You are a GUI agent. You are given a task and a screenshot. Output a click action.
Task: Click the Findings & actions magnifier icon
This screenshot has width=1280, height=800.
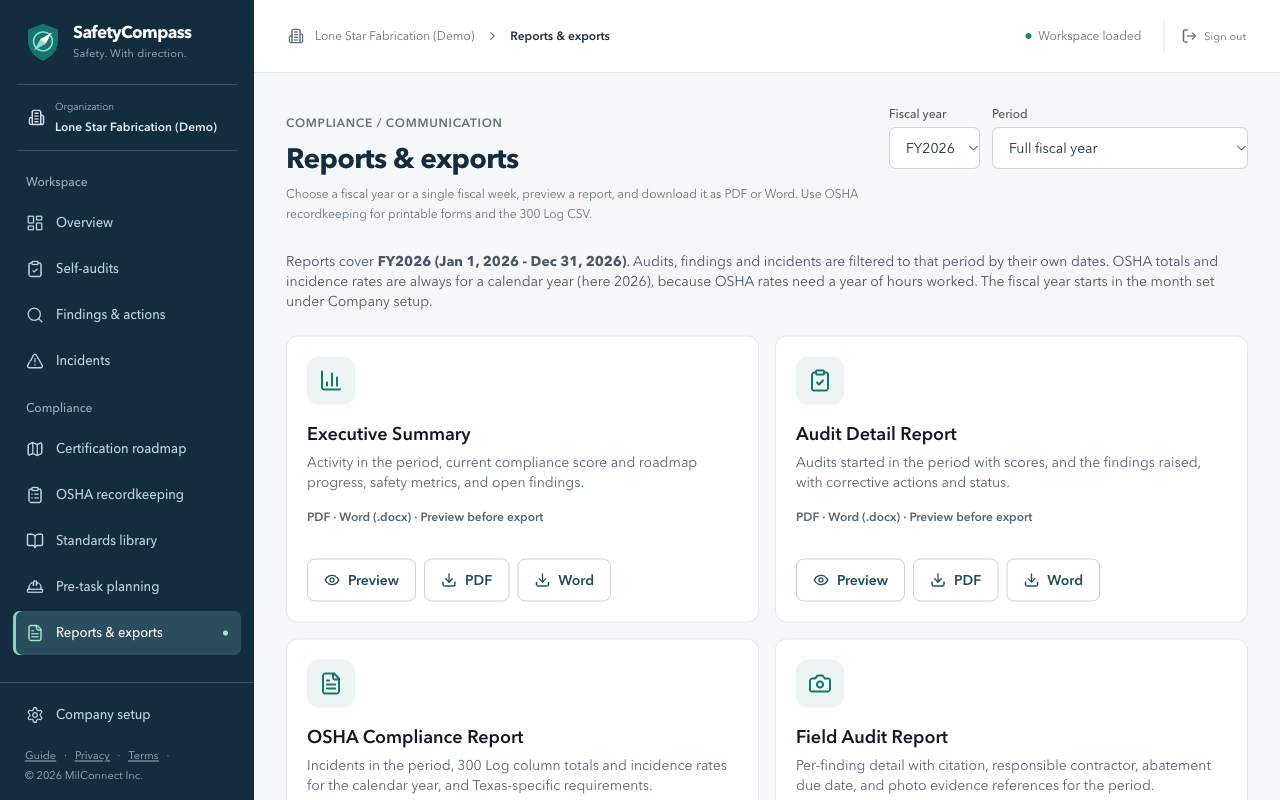click(35, 315)
